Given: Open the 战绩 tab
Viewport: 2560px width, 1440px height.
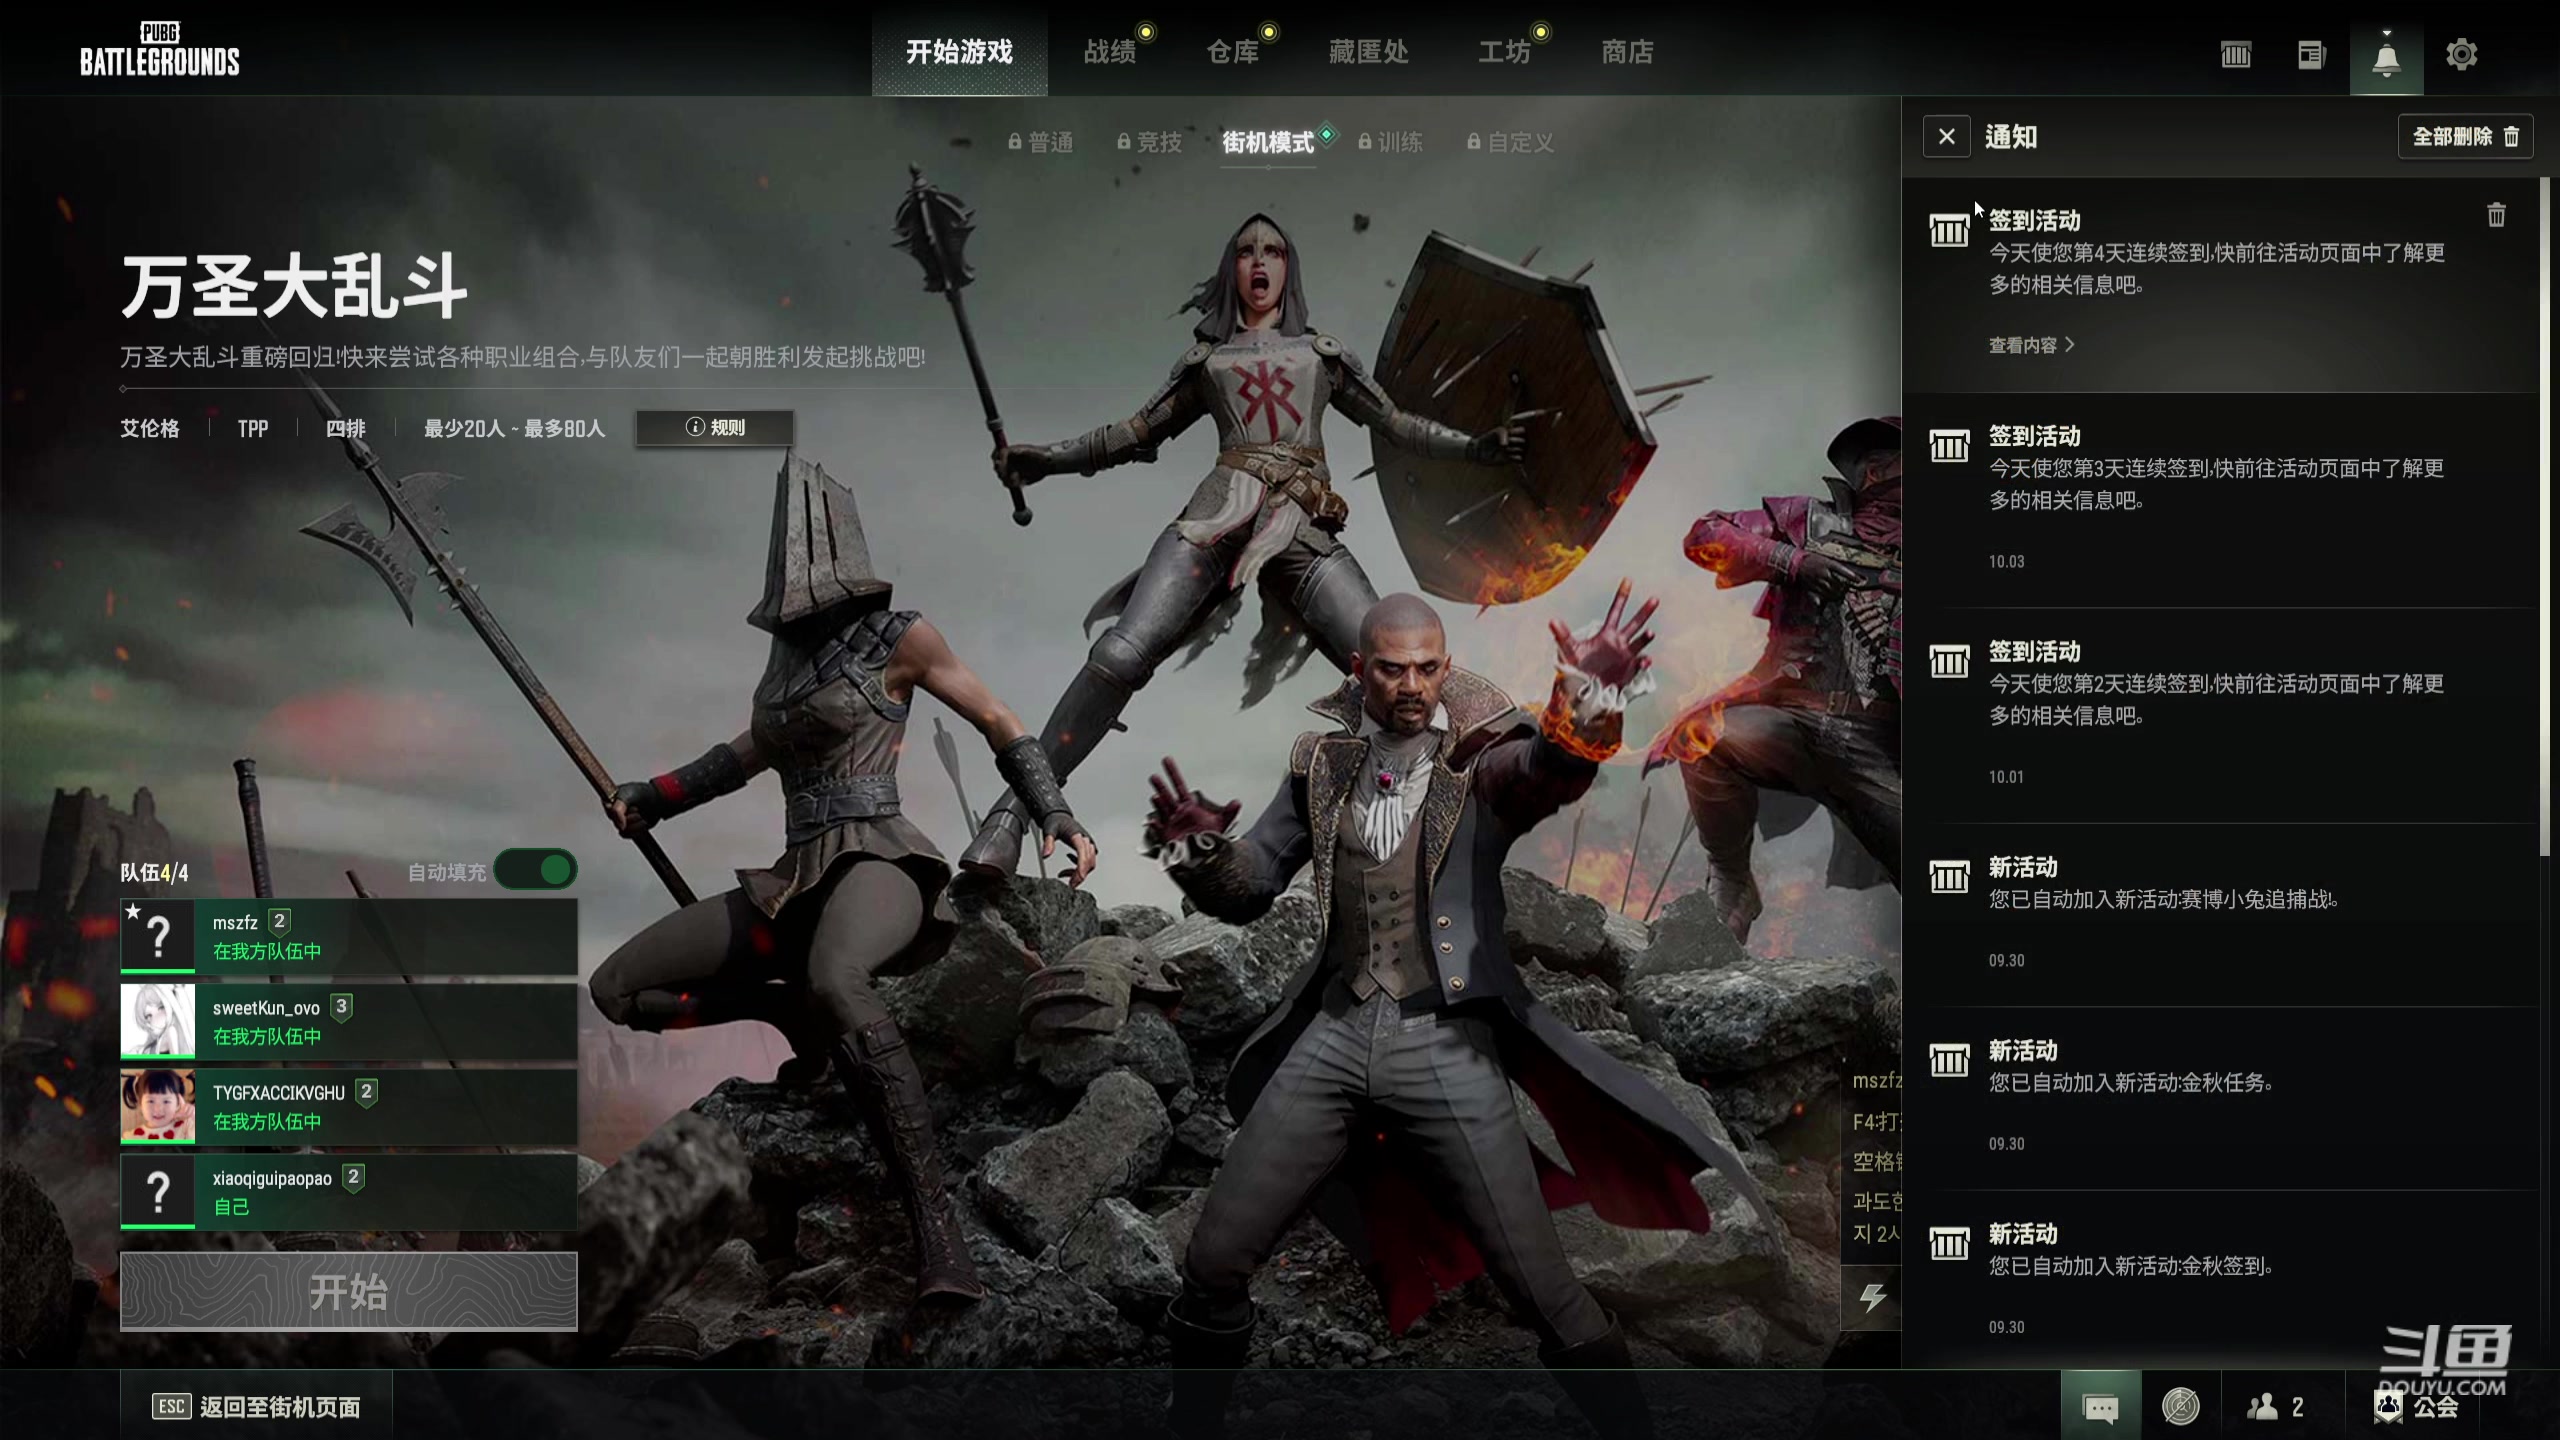Looking at the screenshot, I should pyautogui.click(x=1110, y=52).
